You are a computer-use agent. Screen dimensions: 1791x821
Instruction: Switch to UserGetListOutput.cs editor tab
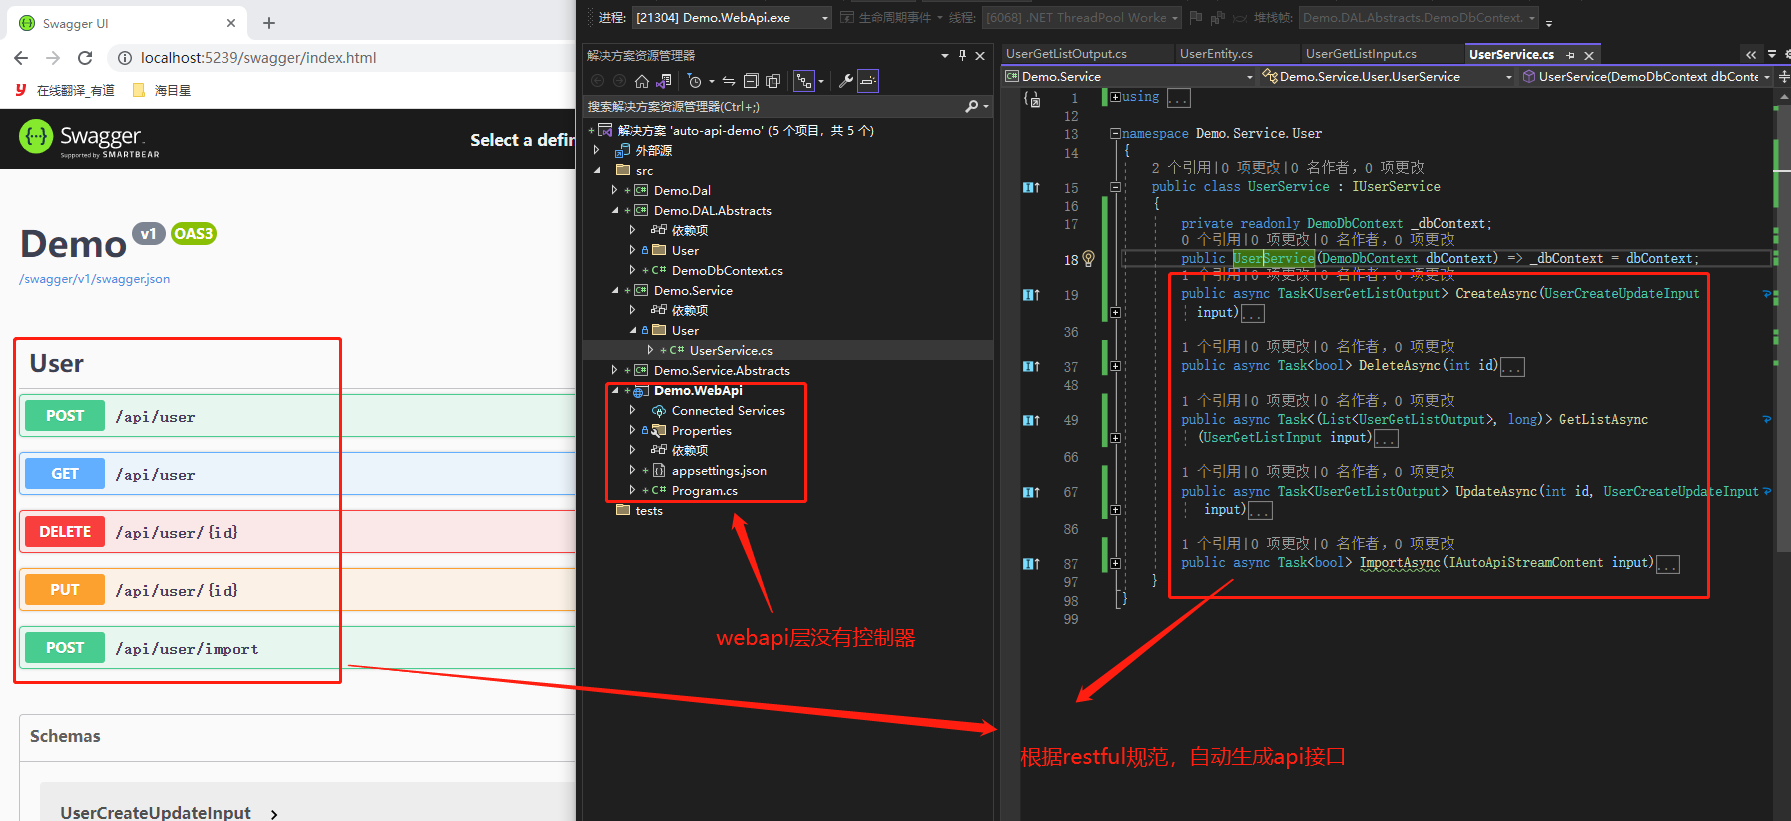[x=1066, y=54]
